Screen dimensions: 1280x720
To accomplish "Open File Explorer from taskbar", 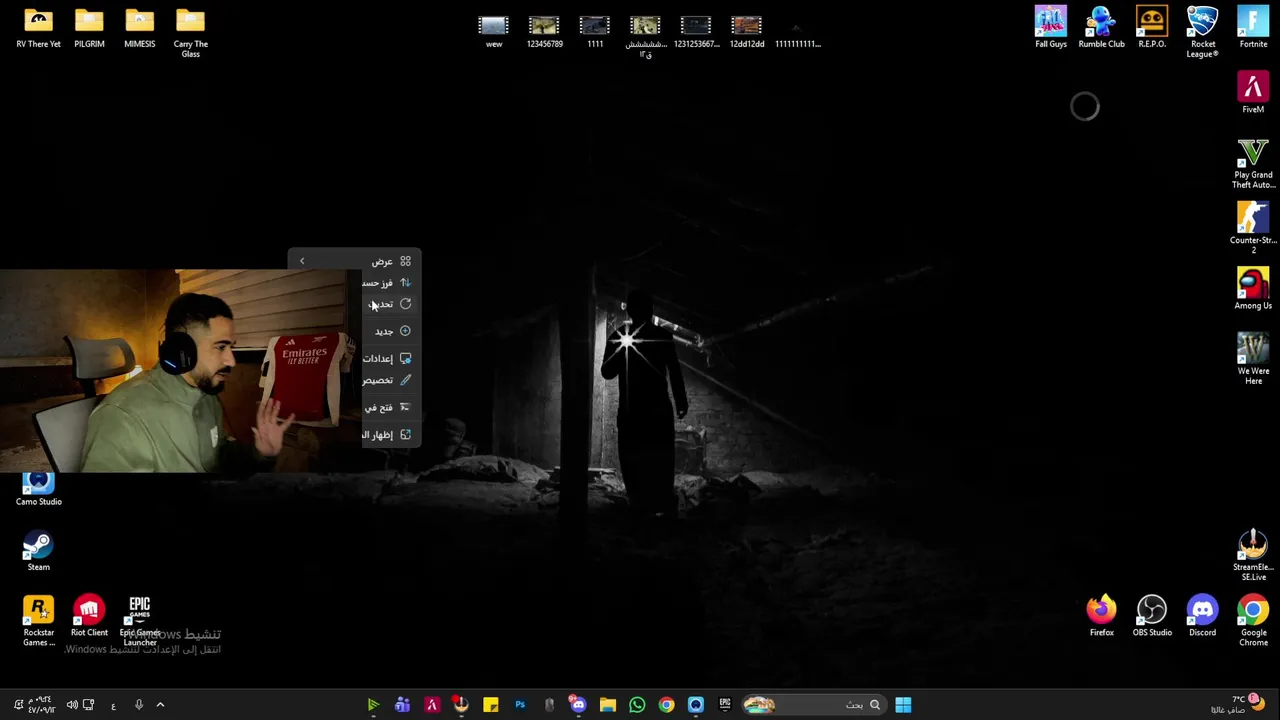I will pos(607,705).
